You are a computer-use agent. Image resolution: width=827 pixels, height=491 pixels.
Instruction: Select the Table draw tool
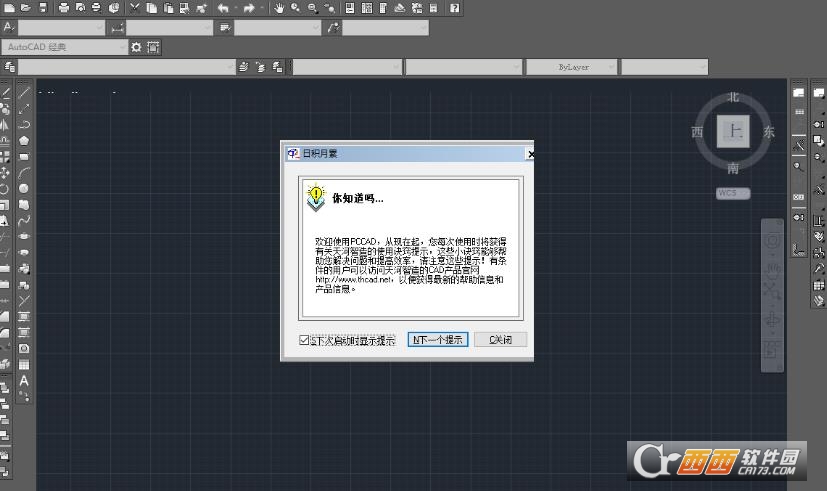coord(24,365)
